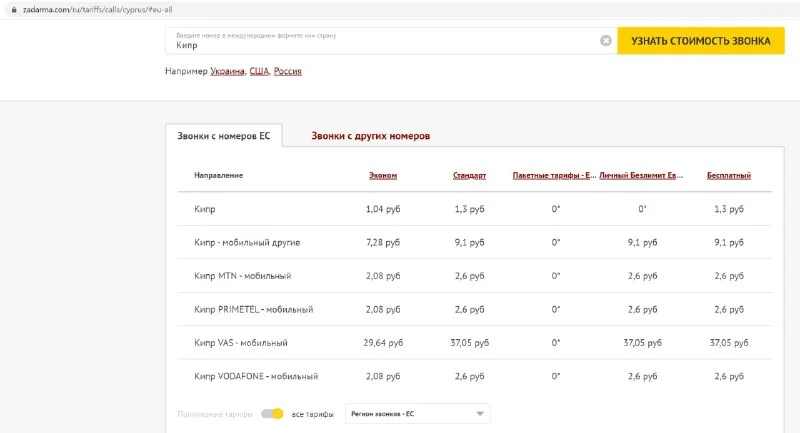Click the Россия example link
Viewport: 800px width, 433px height.
(x=288, y=72)
